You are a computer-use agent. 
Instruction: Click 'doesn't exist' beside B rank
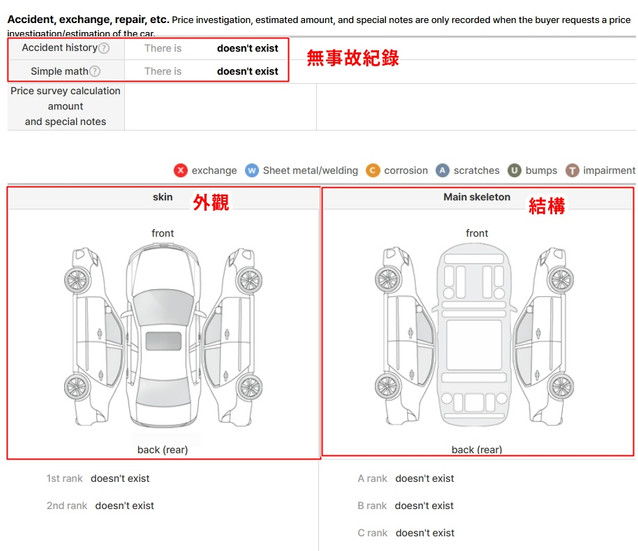[424, 506]
